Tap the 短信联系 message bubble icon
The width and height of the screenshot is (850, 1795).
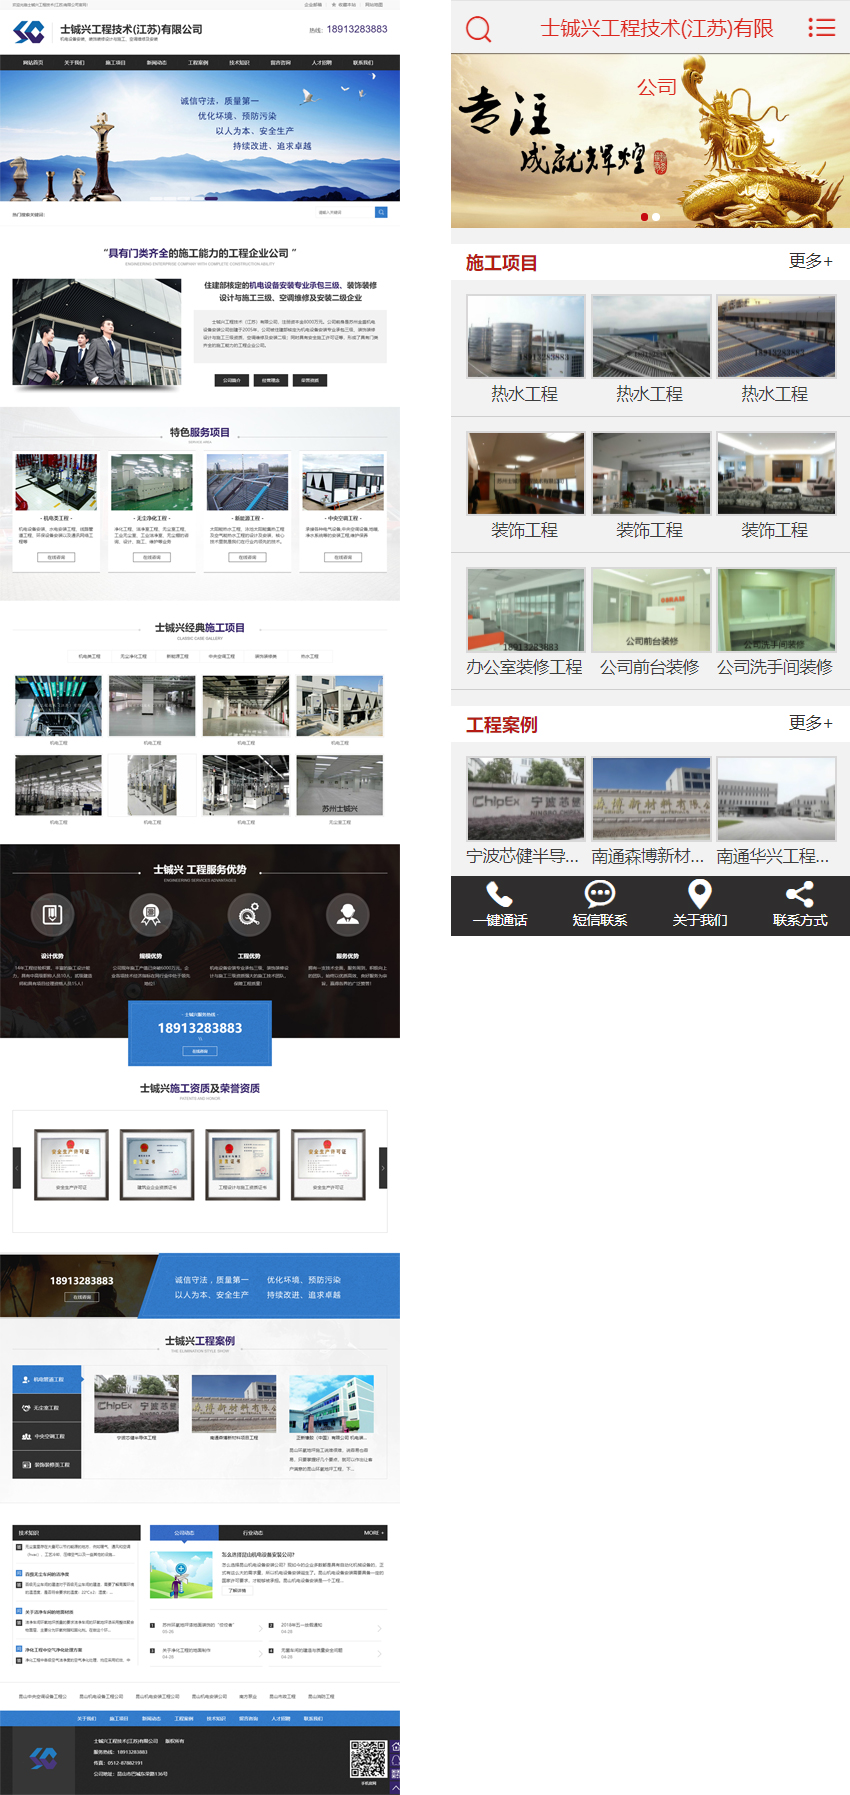point(599,894)
